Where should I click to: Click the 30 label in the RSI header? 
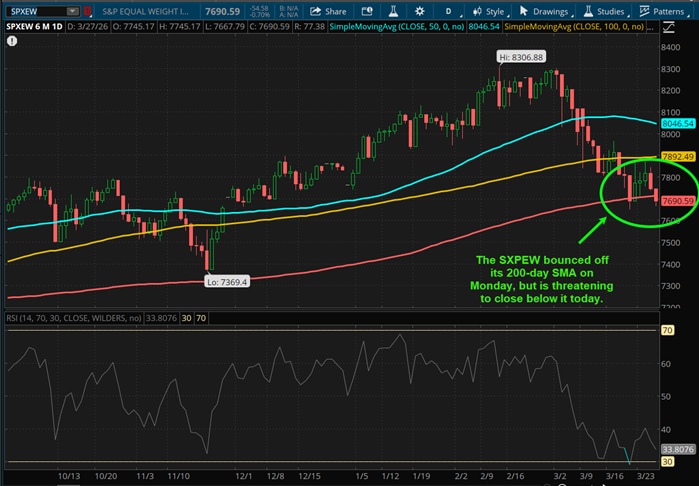[186, 318]
